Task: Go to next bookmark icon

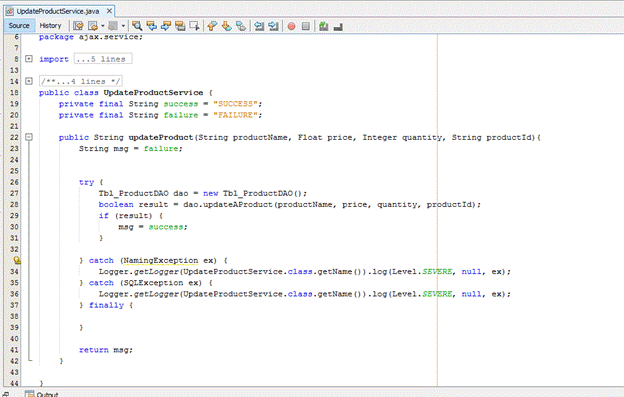Action: pos(226,26)
